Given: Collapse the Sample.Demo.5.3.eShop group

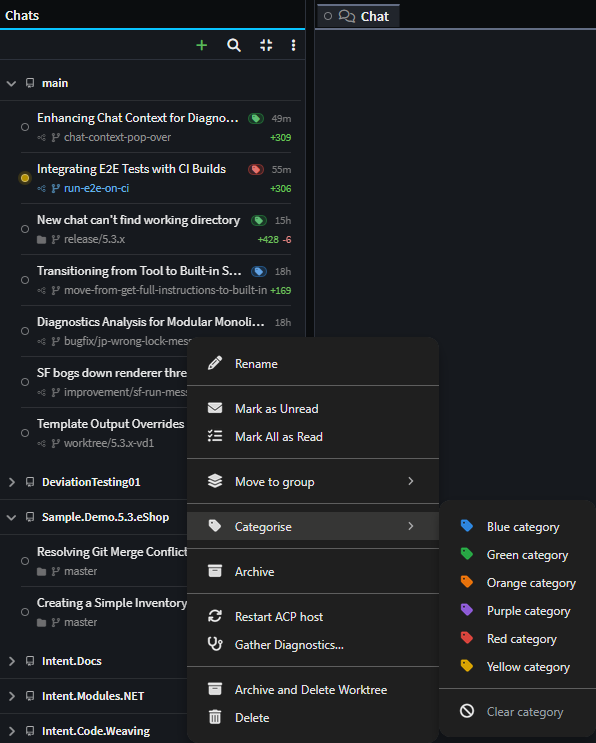Looking at the screenshot, I should tap(11, 517).
